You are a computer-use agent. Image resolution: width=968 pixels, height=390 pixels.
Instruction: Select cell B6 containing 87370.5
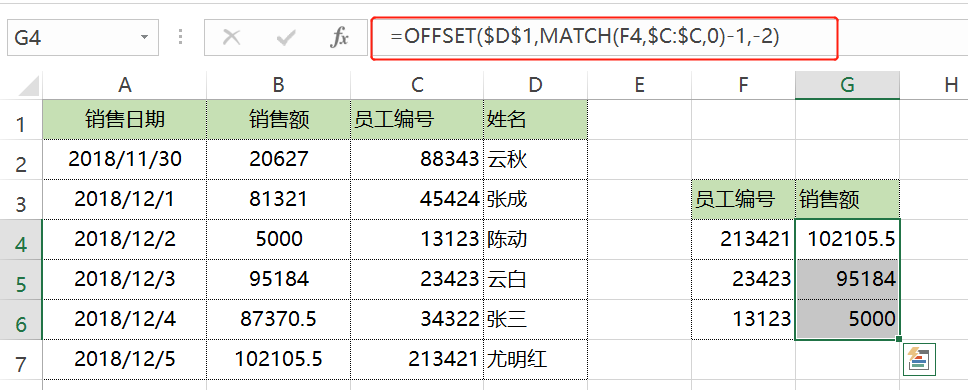coord(278,320)
